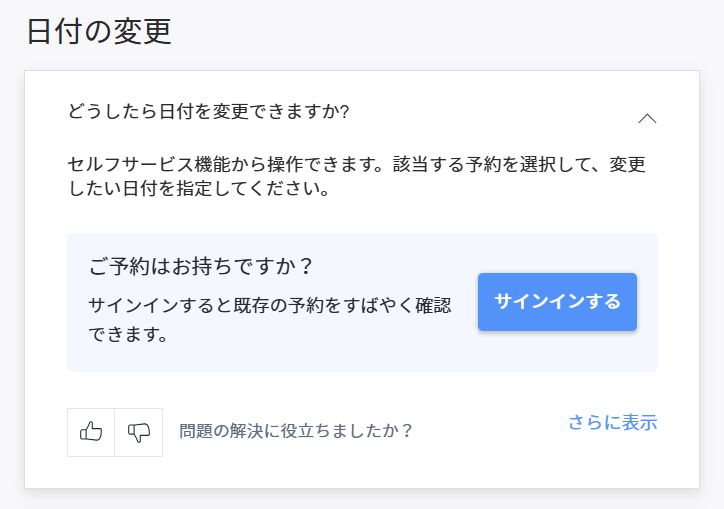Collapse the answer with the up chevron
The width and height of the screenshot is (724, 509).
pyautogui.click(x=647, y=118)
